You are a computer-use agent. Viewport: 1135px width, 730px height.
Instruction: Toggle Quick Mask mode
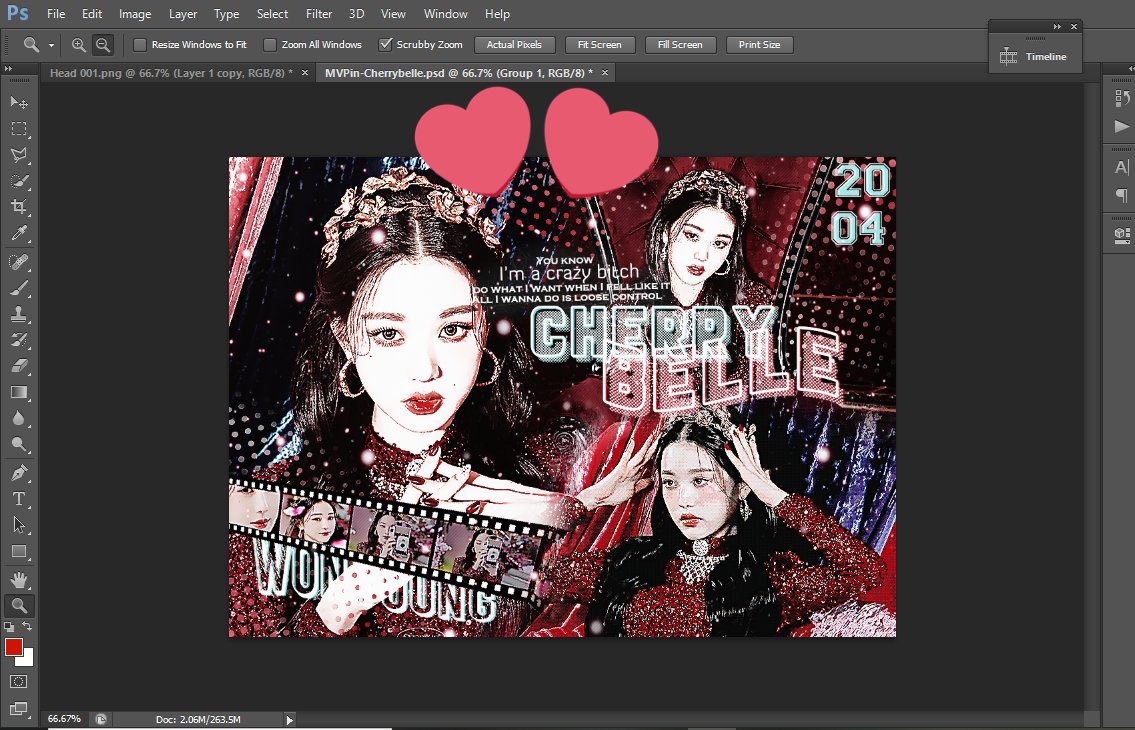[x=19, y=681]
